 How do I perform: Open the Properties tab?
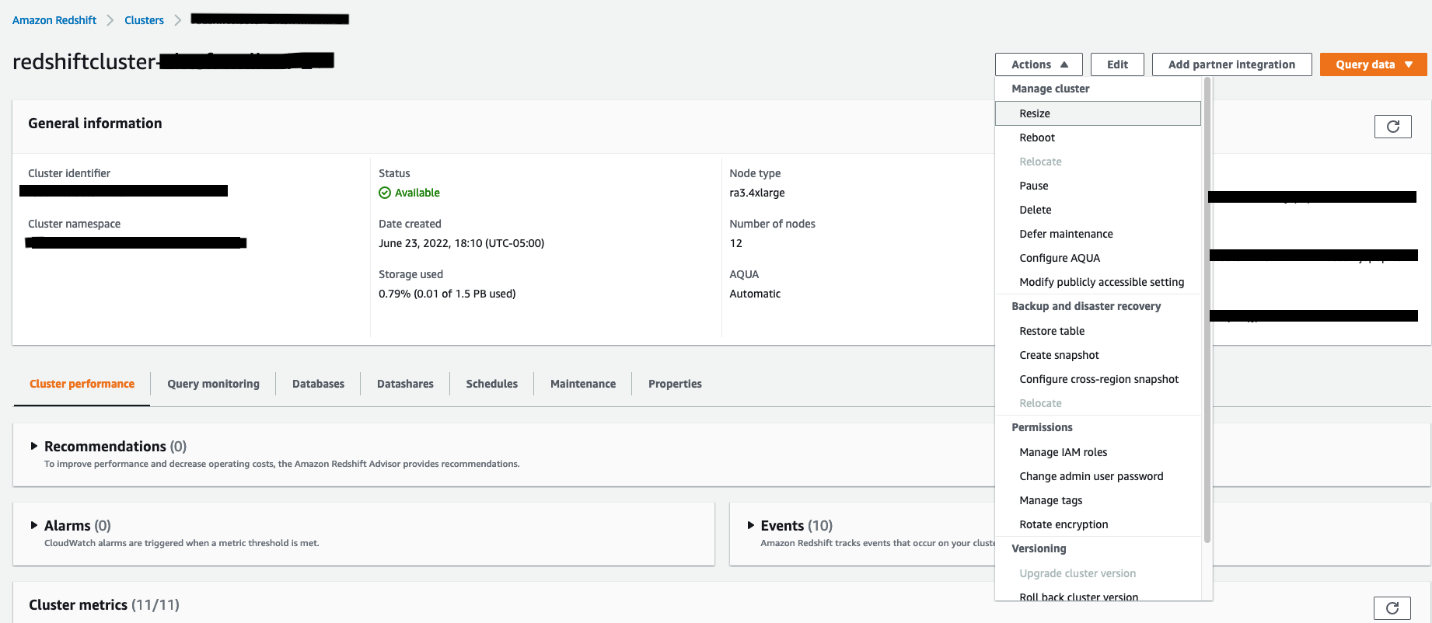click(x=675, y=384)
